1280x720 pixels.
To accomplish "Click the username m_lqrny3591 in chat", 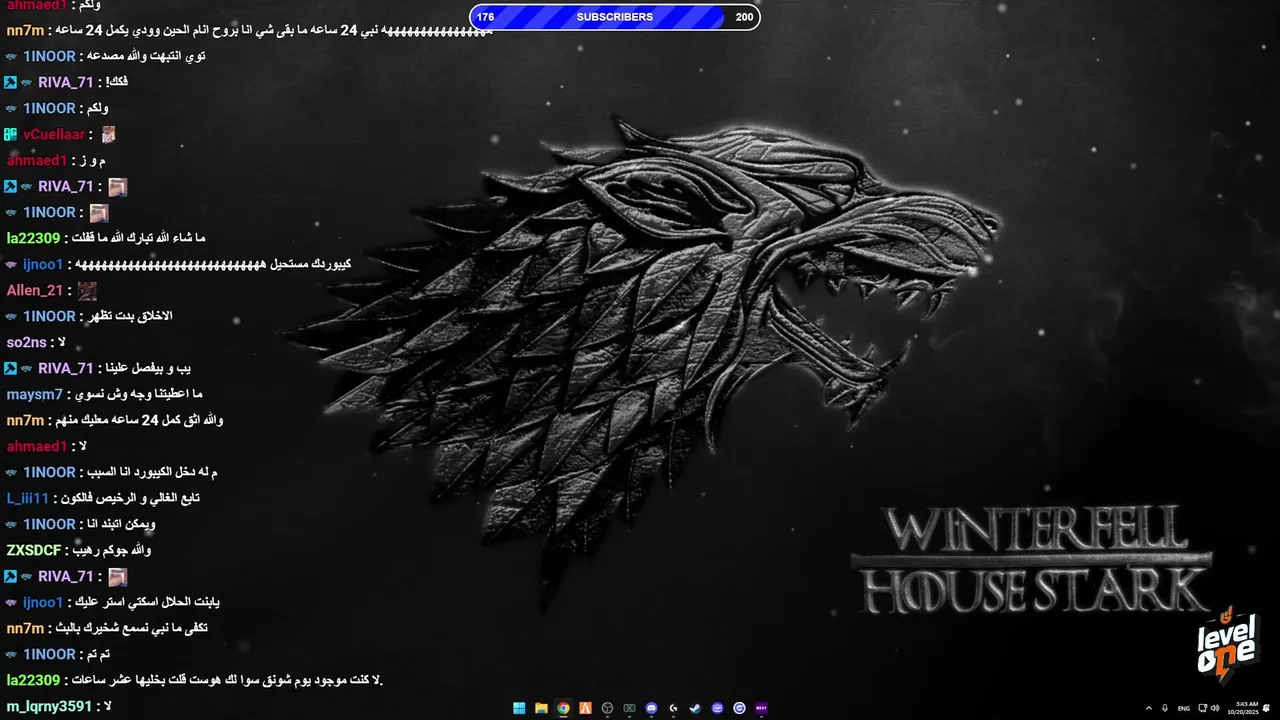I will coord(48,706).
